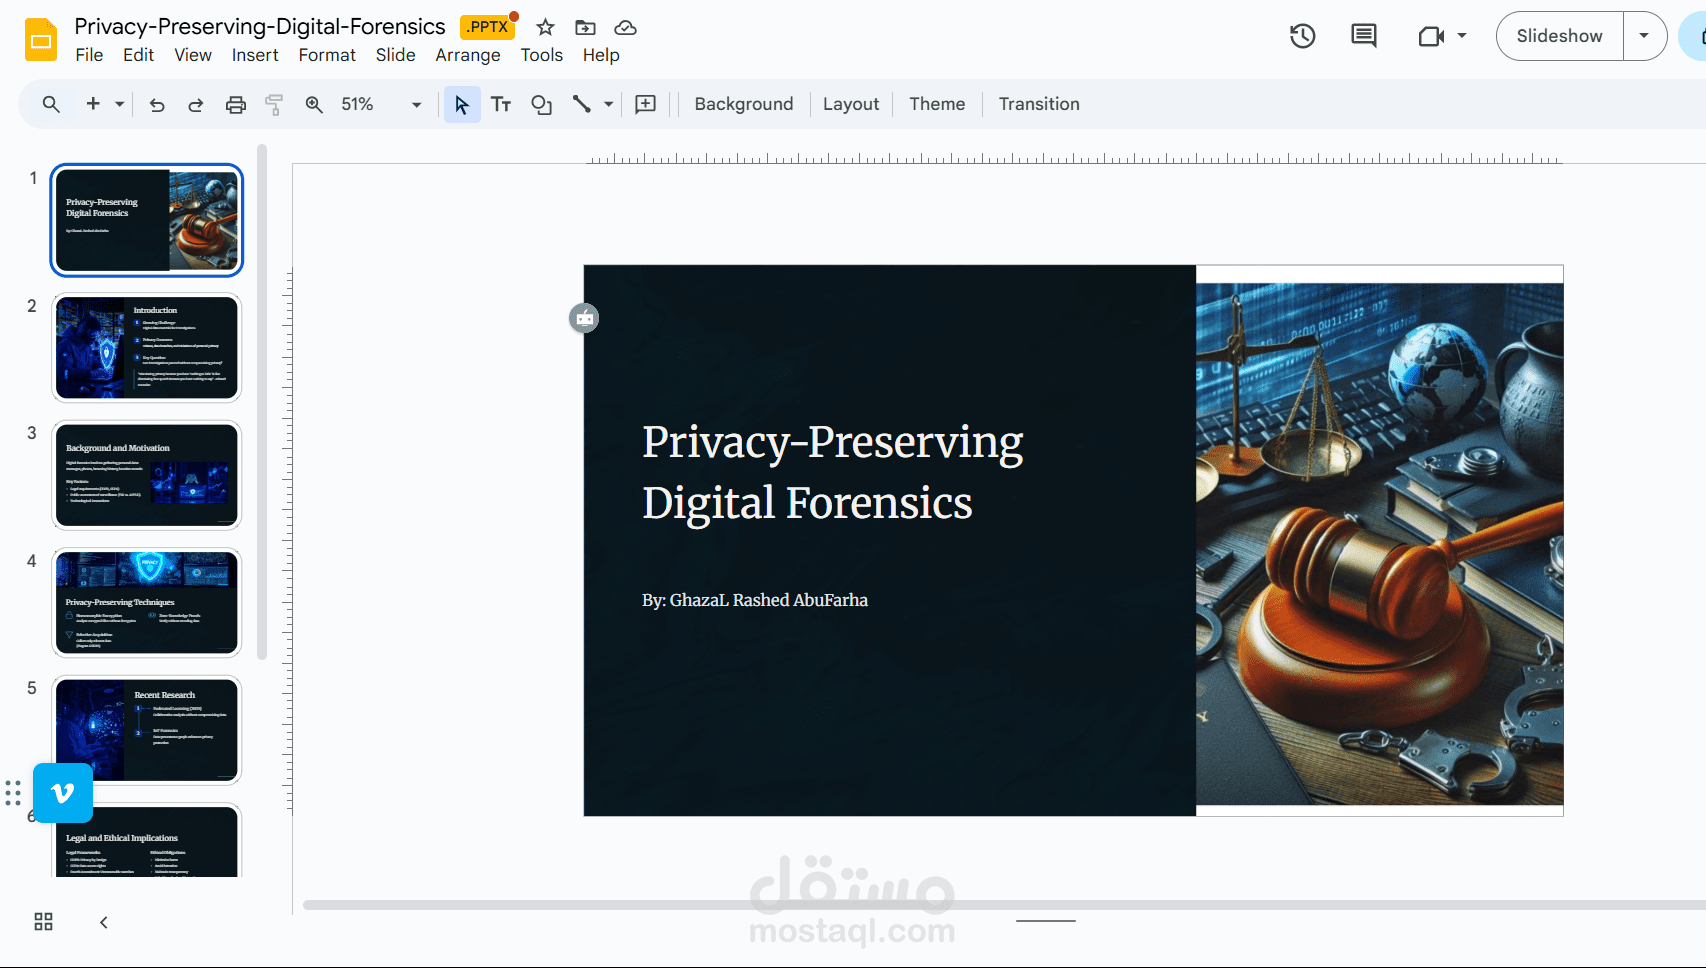Image resolution: width=1706 pixels, height=968 pixels.
Task: Open Slideshow options dropdown arrow
Action: (1644, 36)
